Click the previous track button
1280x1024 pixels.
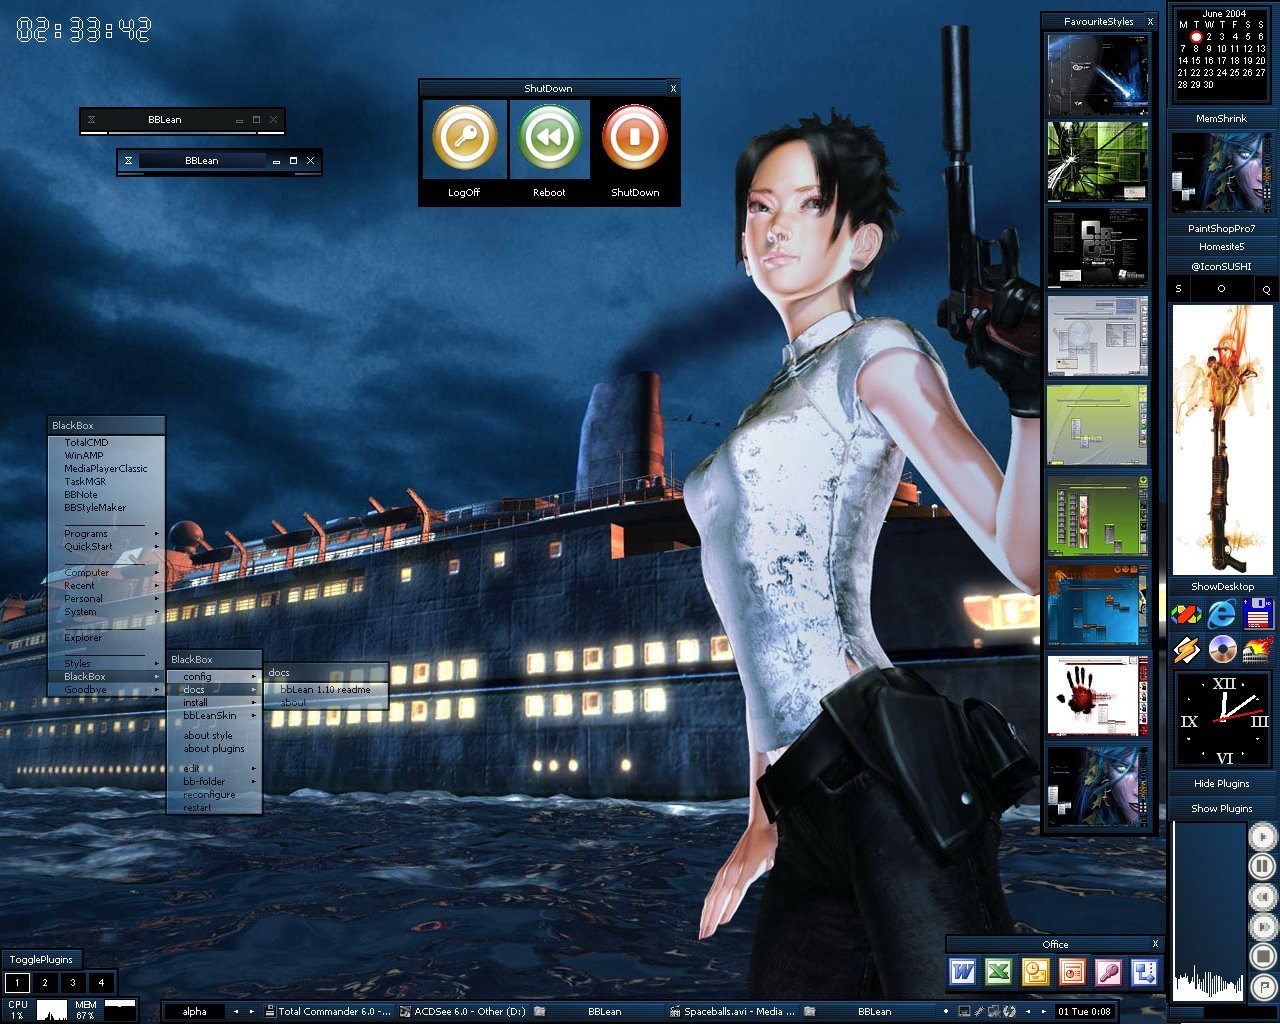point(1263,896)
